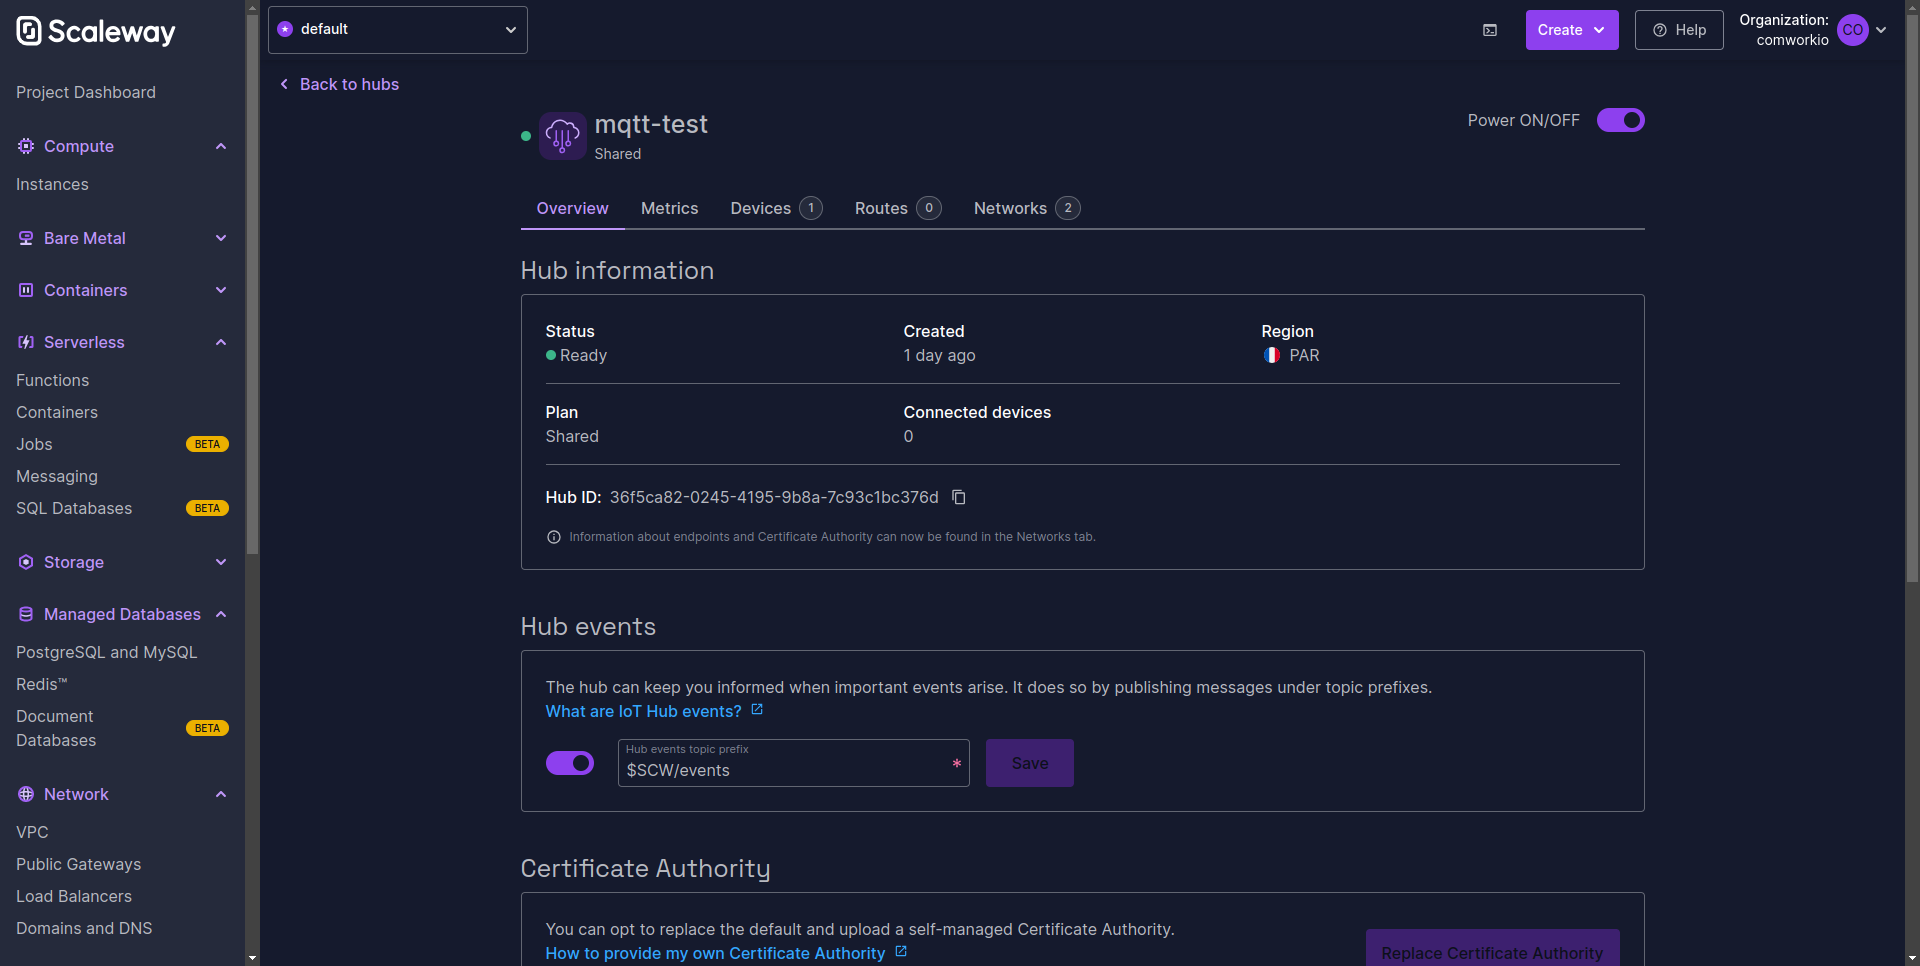Copy the Hub ID to clipboard
Viewport: 1920px width, 966px height.
click(x=959, y=497)
